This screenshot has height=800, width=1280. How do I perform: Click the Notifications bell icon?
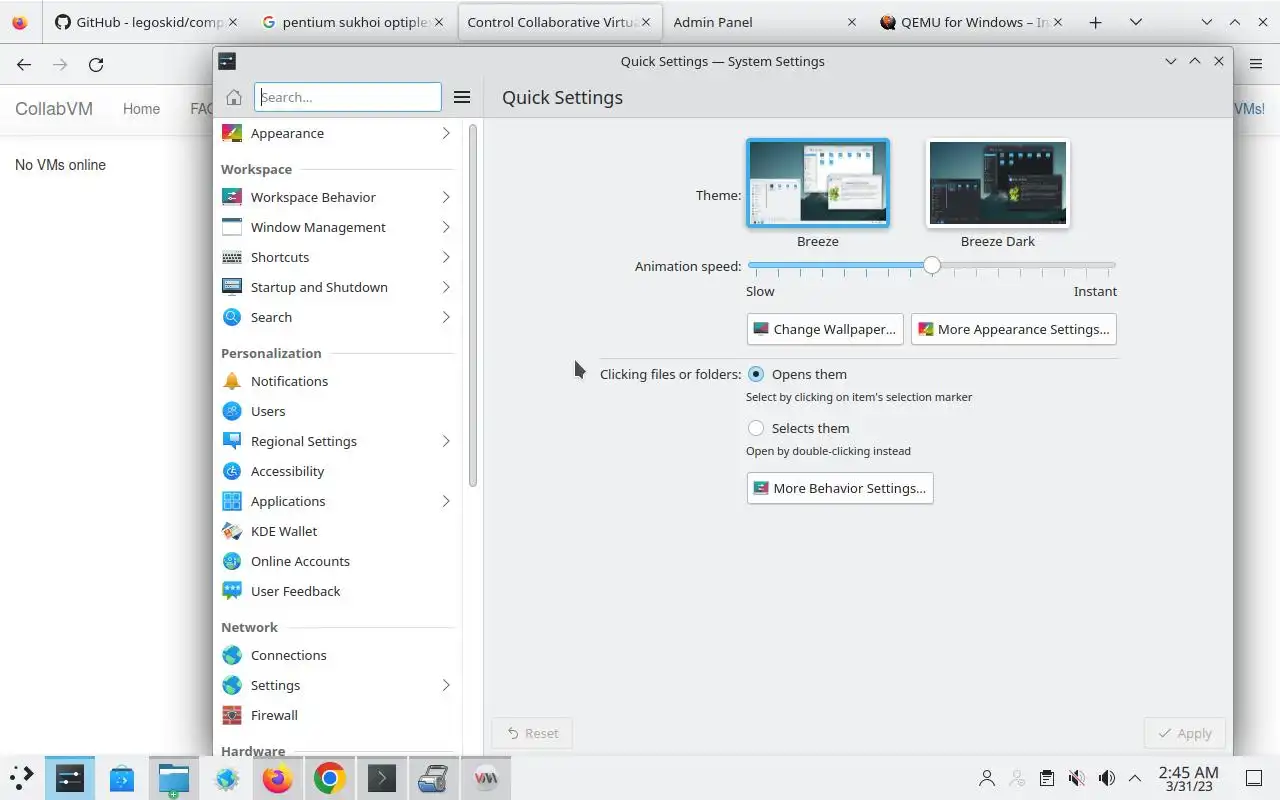click(x=232, y=381)
